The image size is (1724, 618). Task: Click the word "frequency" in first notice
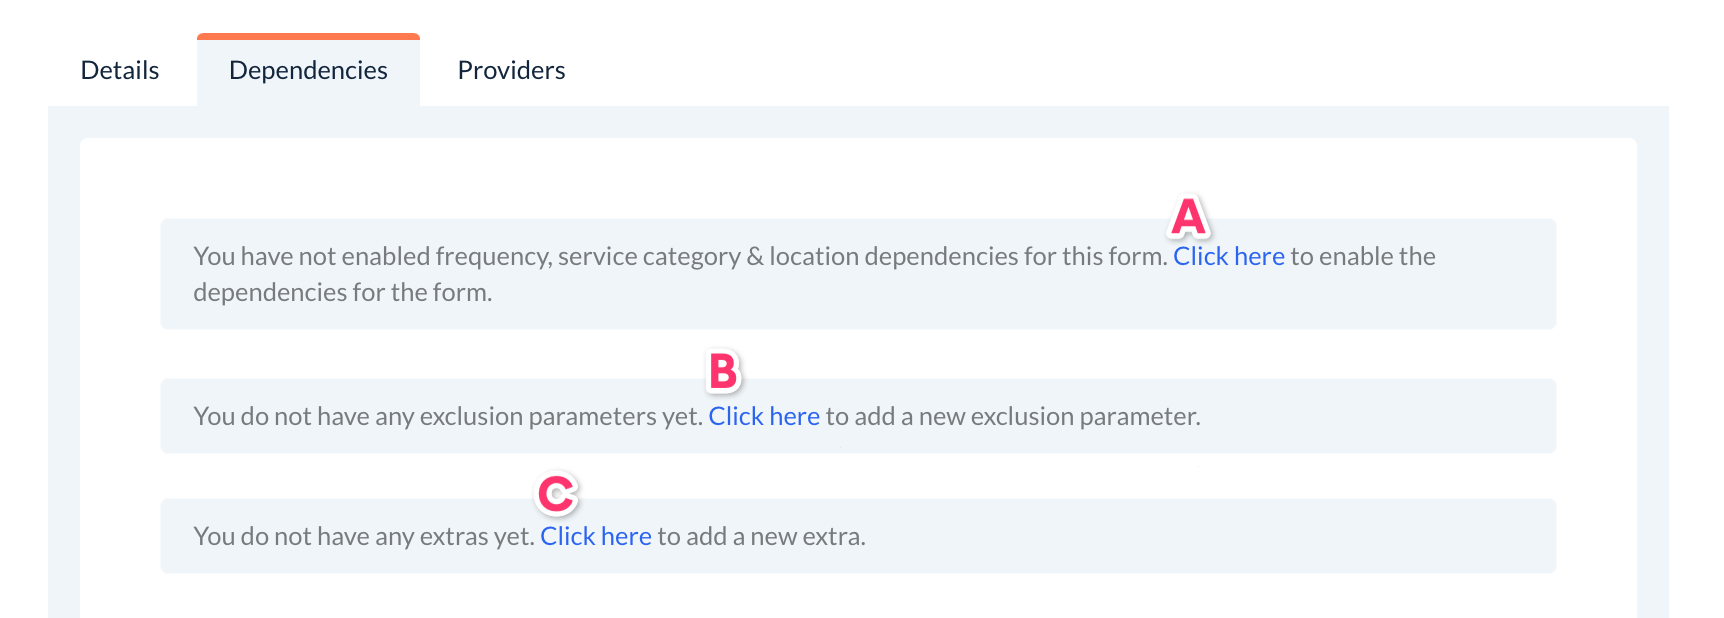pos(492,257)
